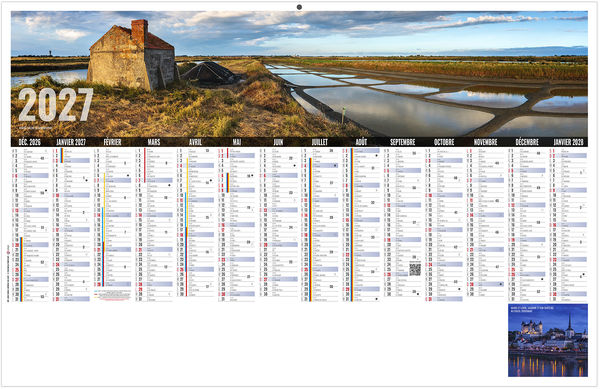Click the 'DÉCEMBRE' month header
This screenshot has height=389, width=600.
click(527, 142)
